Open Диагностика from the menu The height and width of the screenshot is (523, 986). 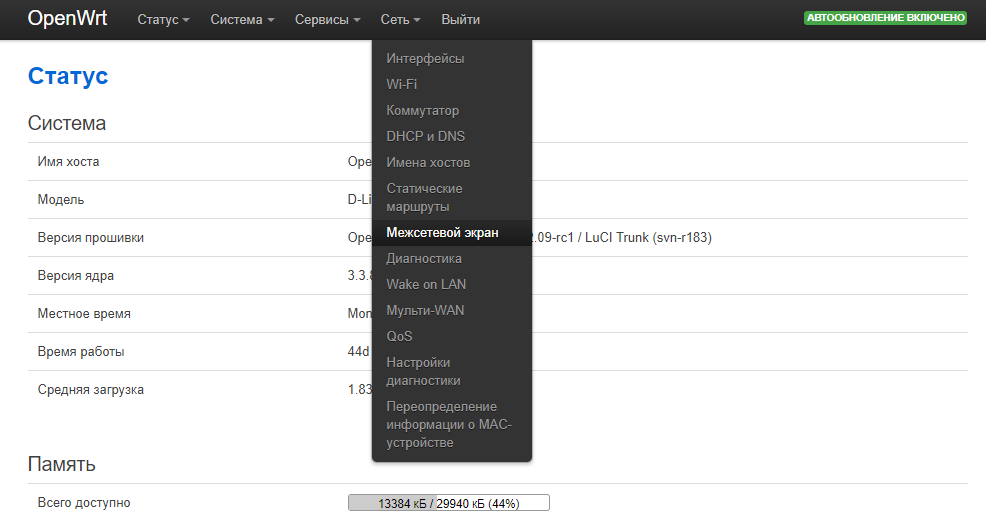coord(451,258)
